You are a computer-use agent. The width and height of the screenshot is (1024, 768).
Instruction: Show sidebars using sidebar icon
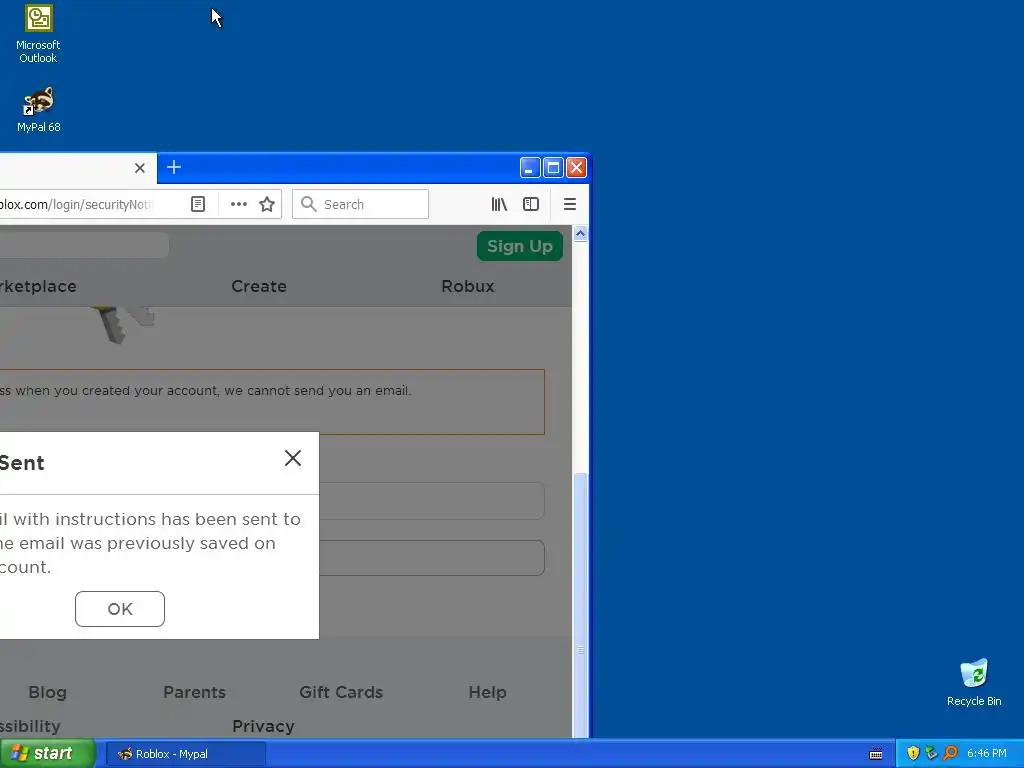coord(531,204)
